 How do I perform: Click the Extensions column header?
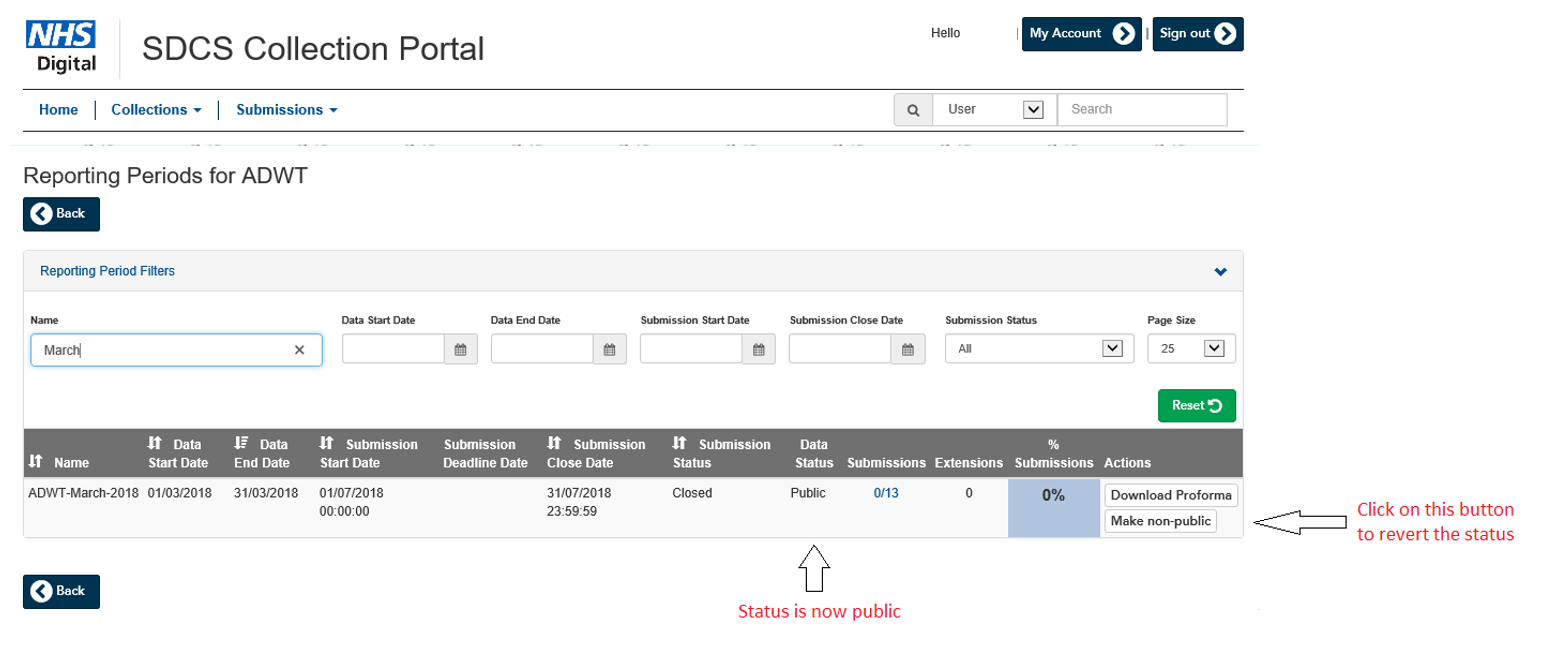pyautogui.click(x=968, y=463)
